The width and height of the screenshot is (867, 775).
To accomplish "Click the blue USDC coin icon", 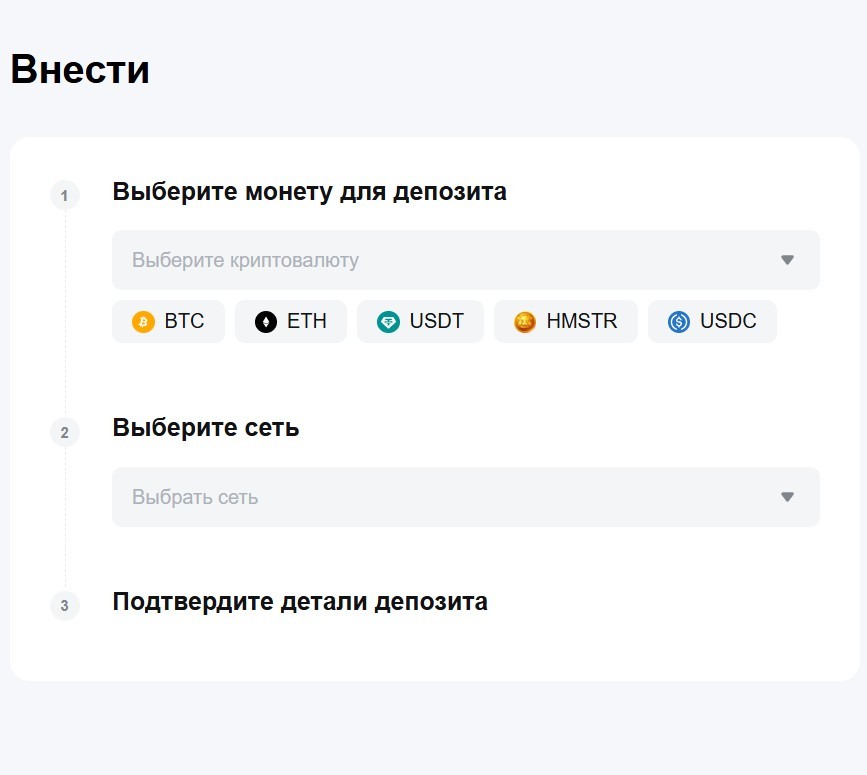I will tap(679, 321).
